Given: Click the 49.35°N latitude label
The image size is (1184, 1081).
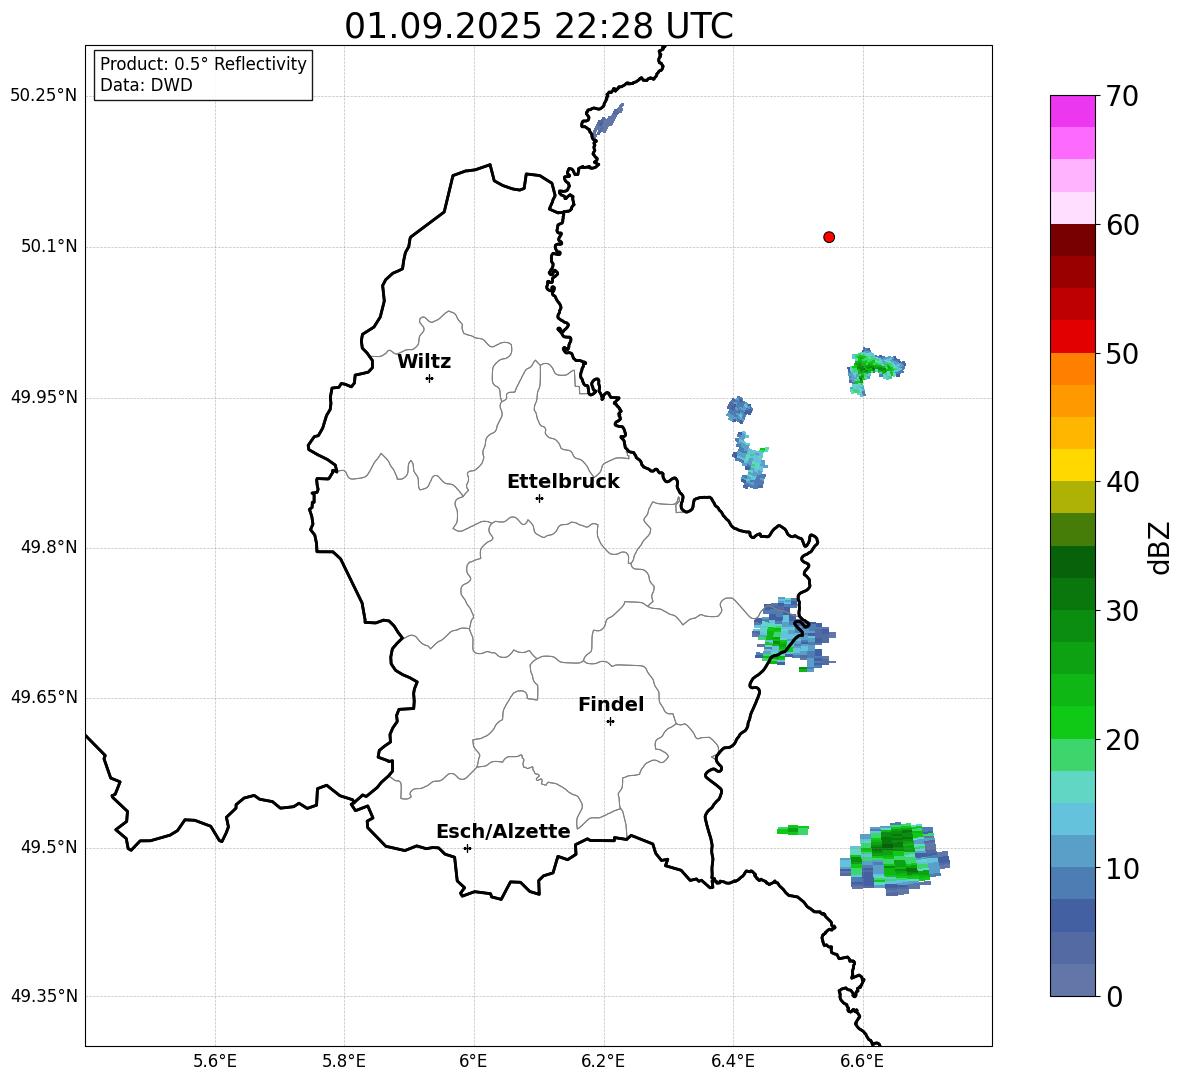Looking at the screenshot, I should pos(44,996).
